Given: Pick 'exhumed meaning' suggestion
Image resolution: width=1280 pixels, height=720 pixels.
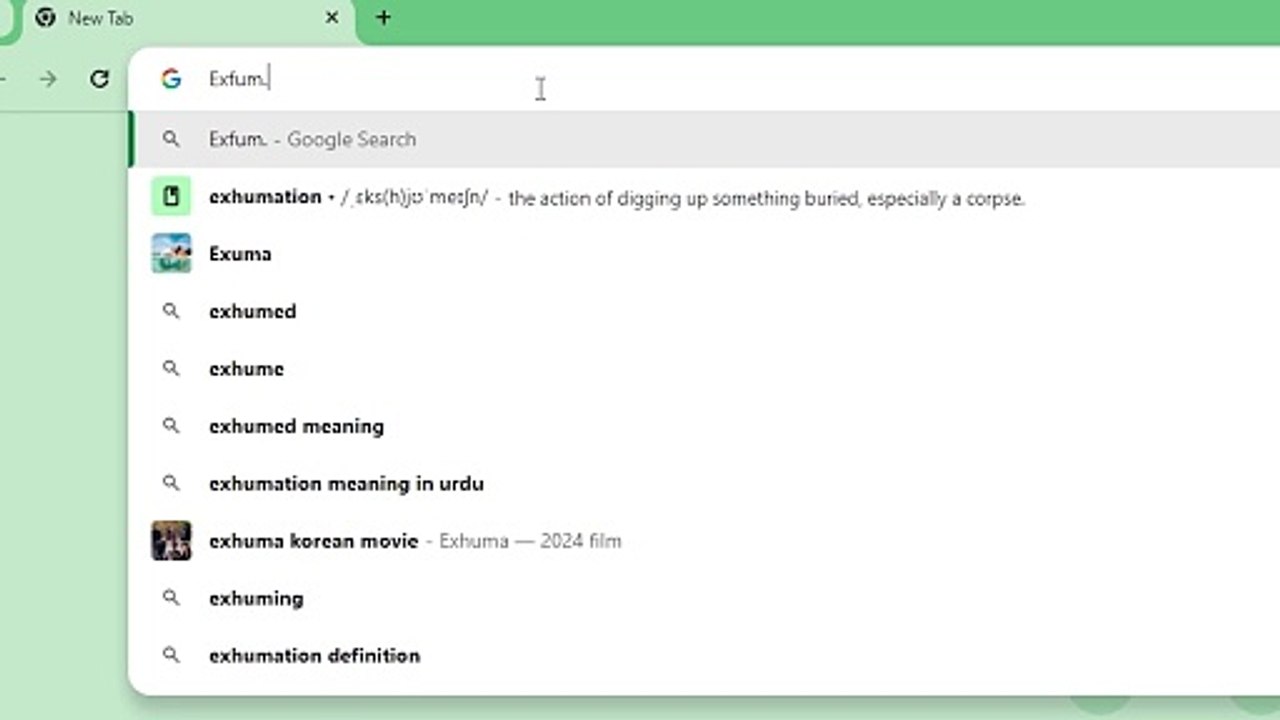Looking at the screenshot, I should coord(704,426).
